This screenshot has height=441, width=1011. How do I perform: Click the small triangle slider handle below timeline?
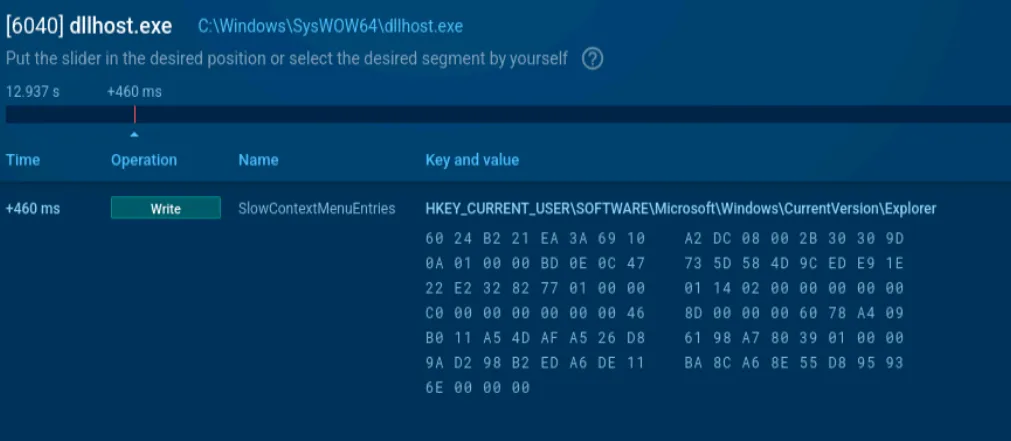(x=134, y=135)
